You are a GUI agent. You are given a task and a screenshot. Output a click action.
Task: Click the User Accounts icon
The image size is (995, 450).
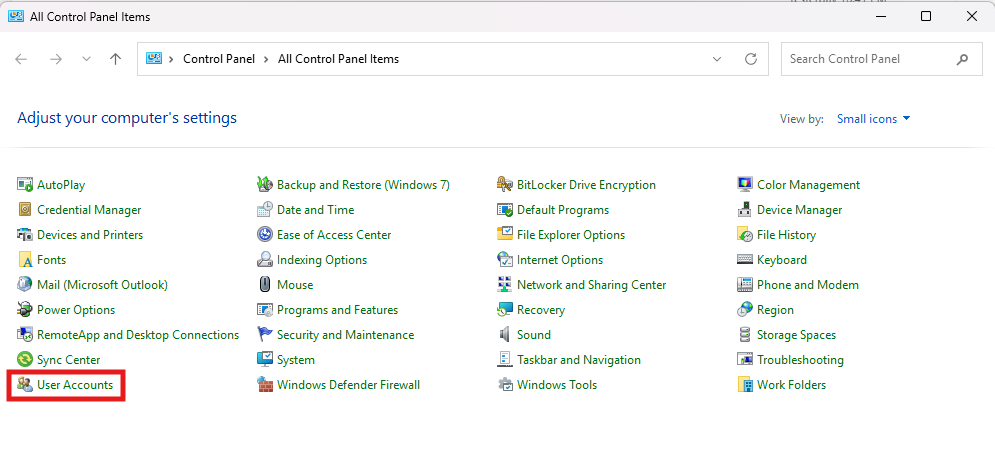click(x=25, y=385)
